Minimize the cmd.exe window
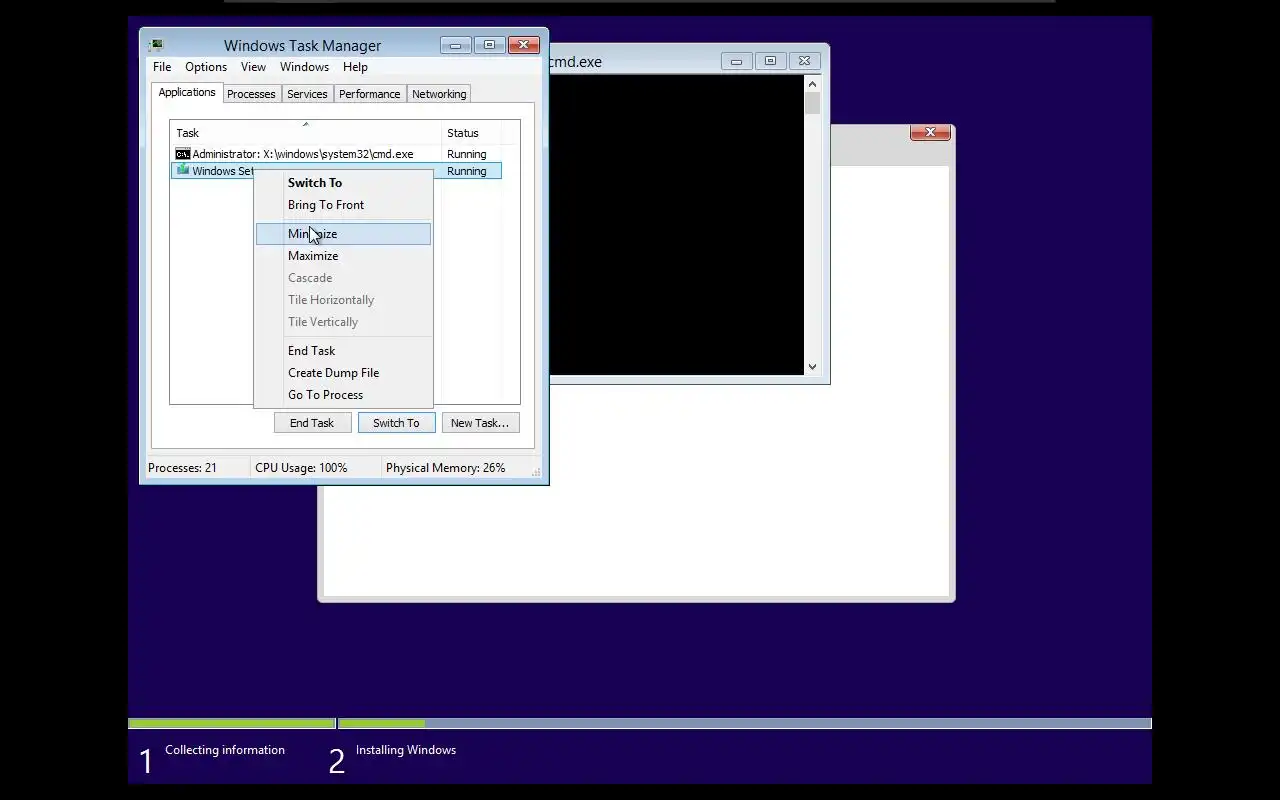 (x=736, y=61)
